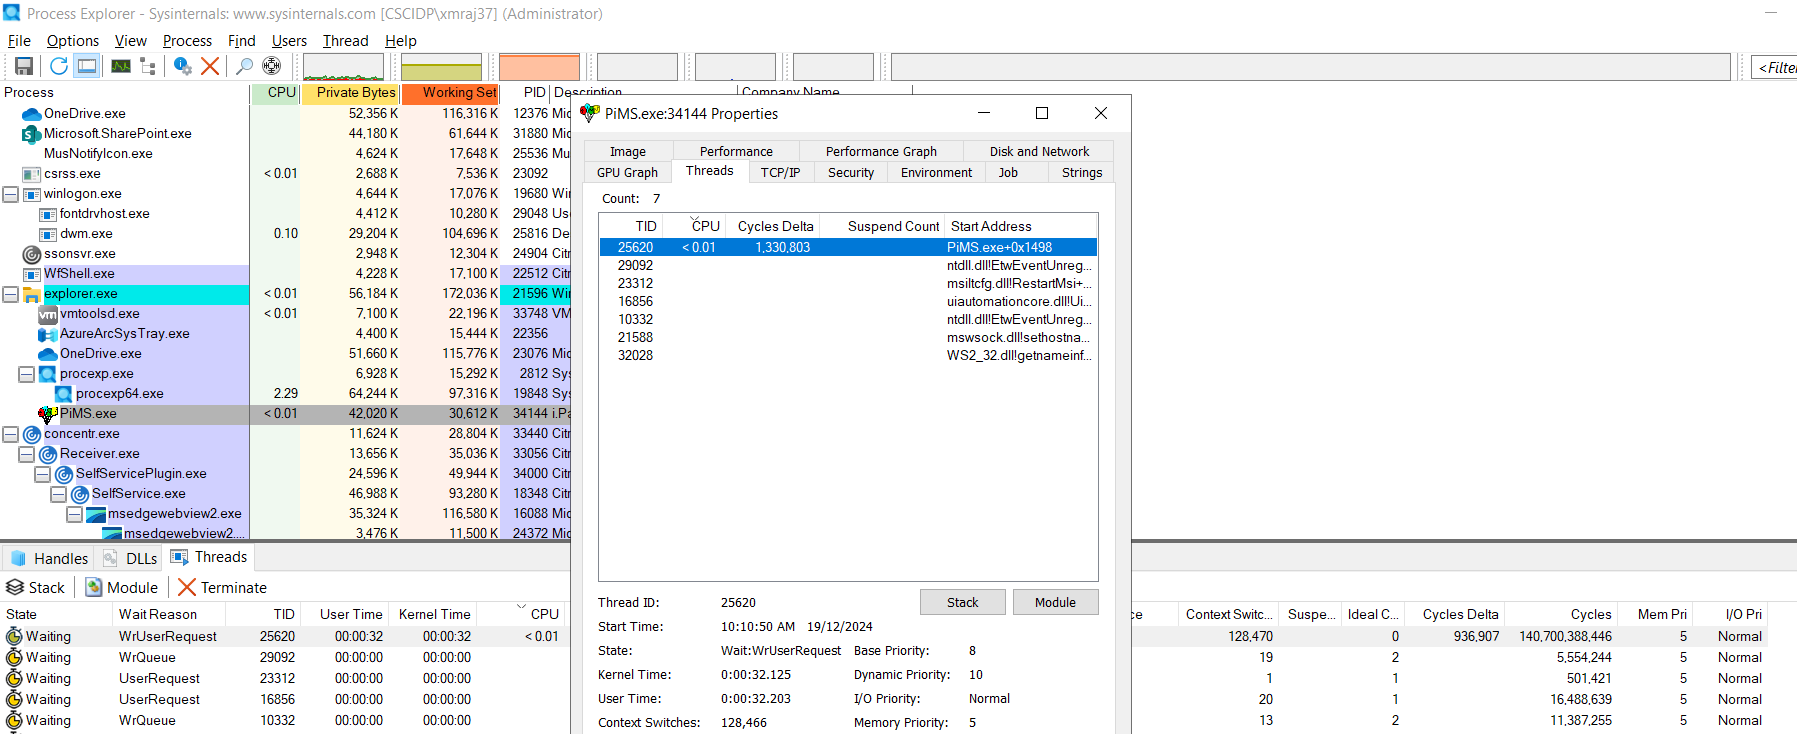Open the Thread menu
The height and width of the screenshot is (734, 1797).
[x=345, y=41]
